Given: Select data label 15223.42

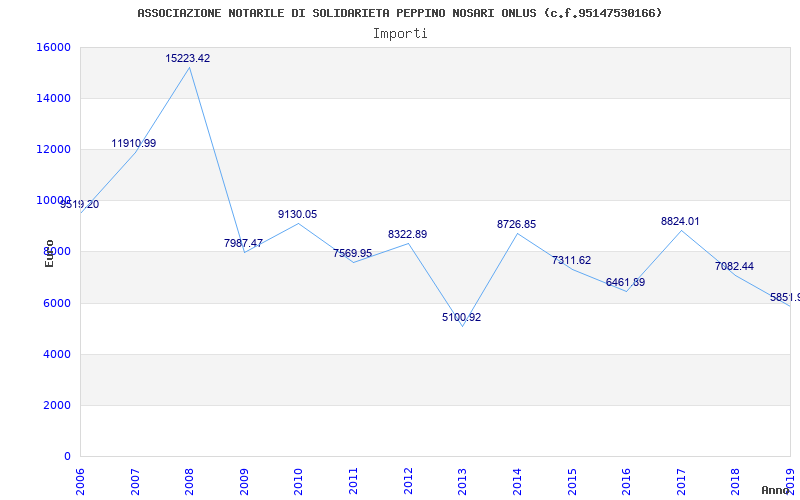Looking at the screenshot, I should pyautogui.click(x=188, y=58).
